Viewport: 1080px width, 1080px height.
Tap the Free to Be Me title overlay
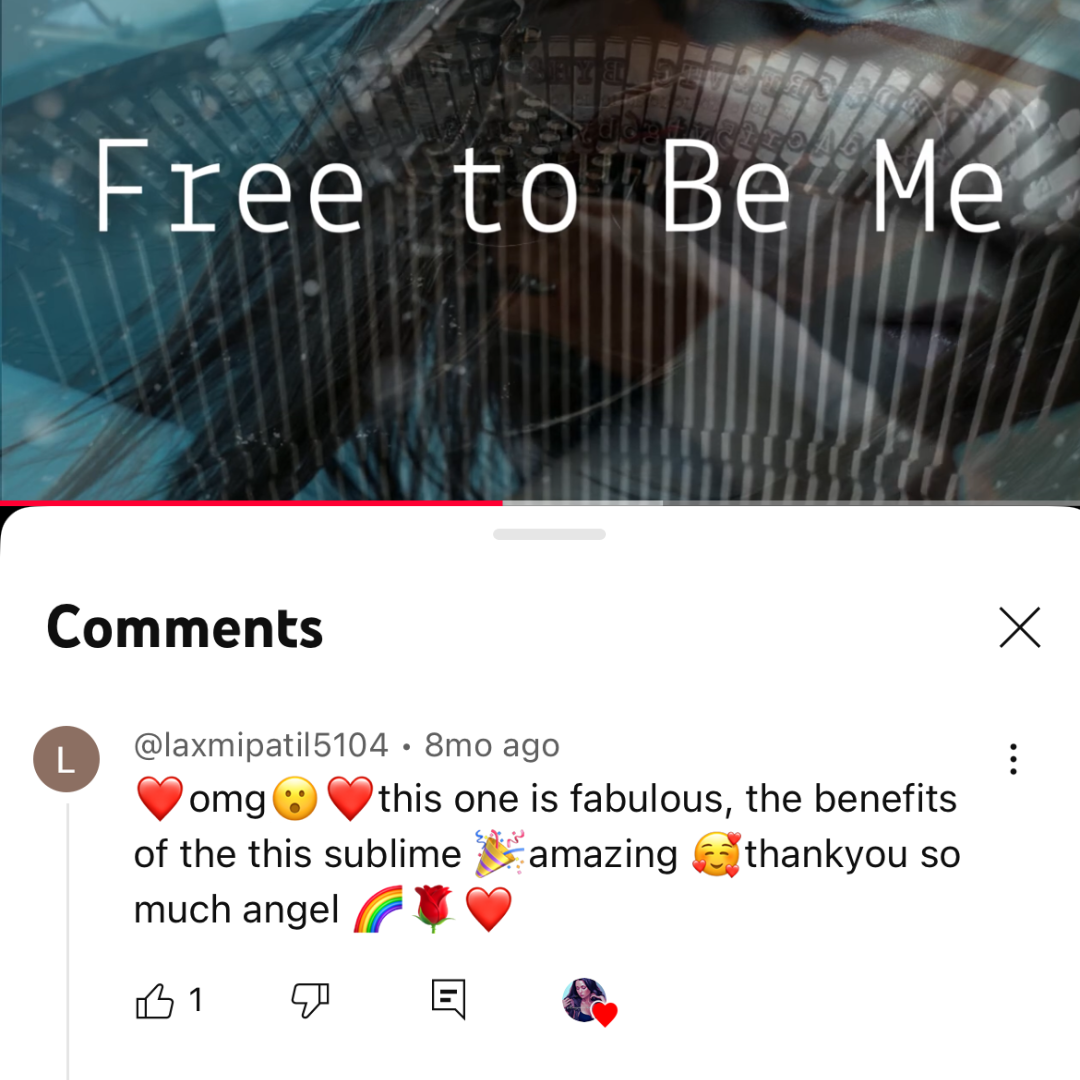pyautogui.click(x=549, y=185)
